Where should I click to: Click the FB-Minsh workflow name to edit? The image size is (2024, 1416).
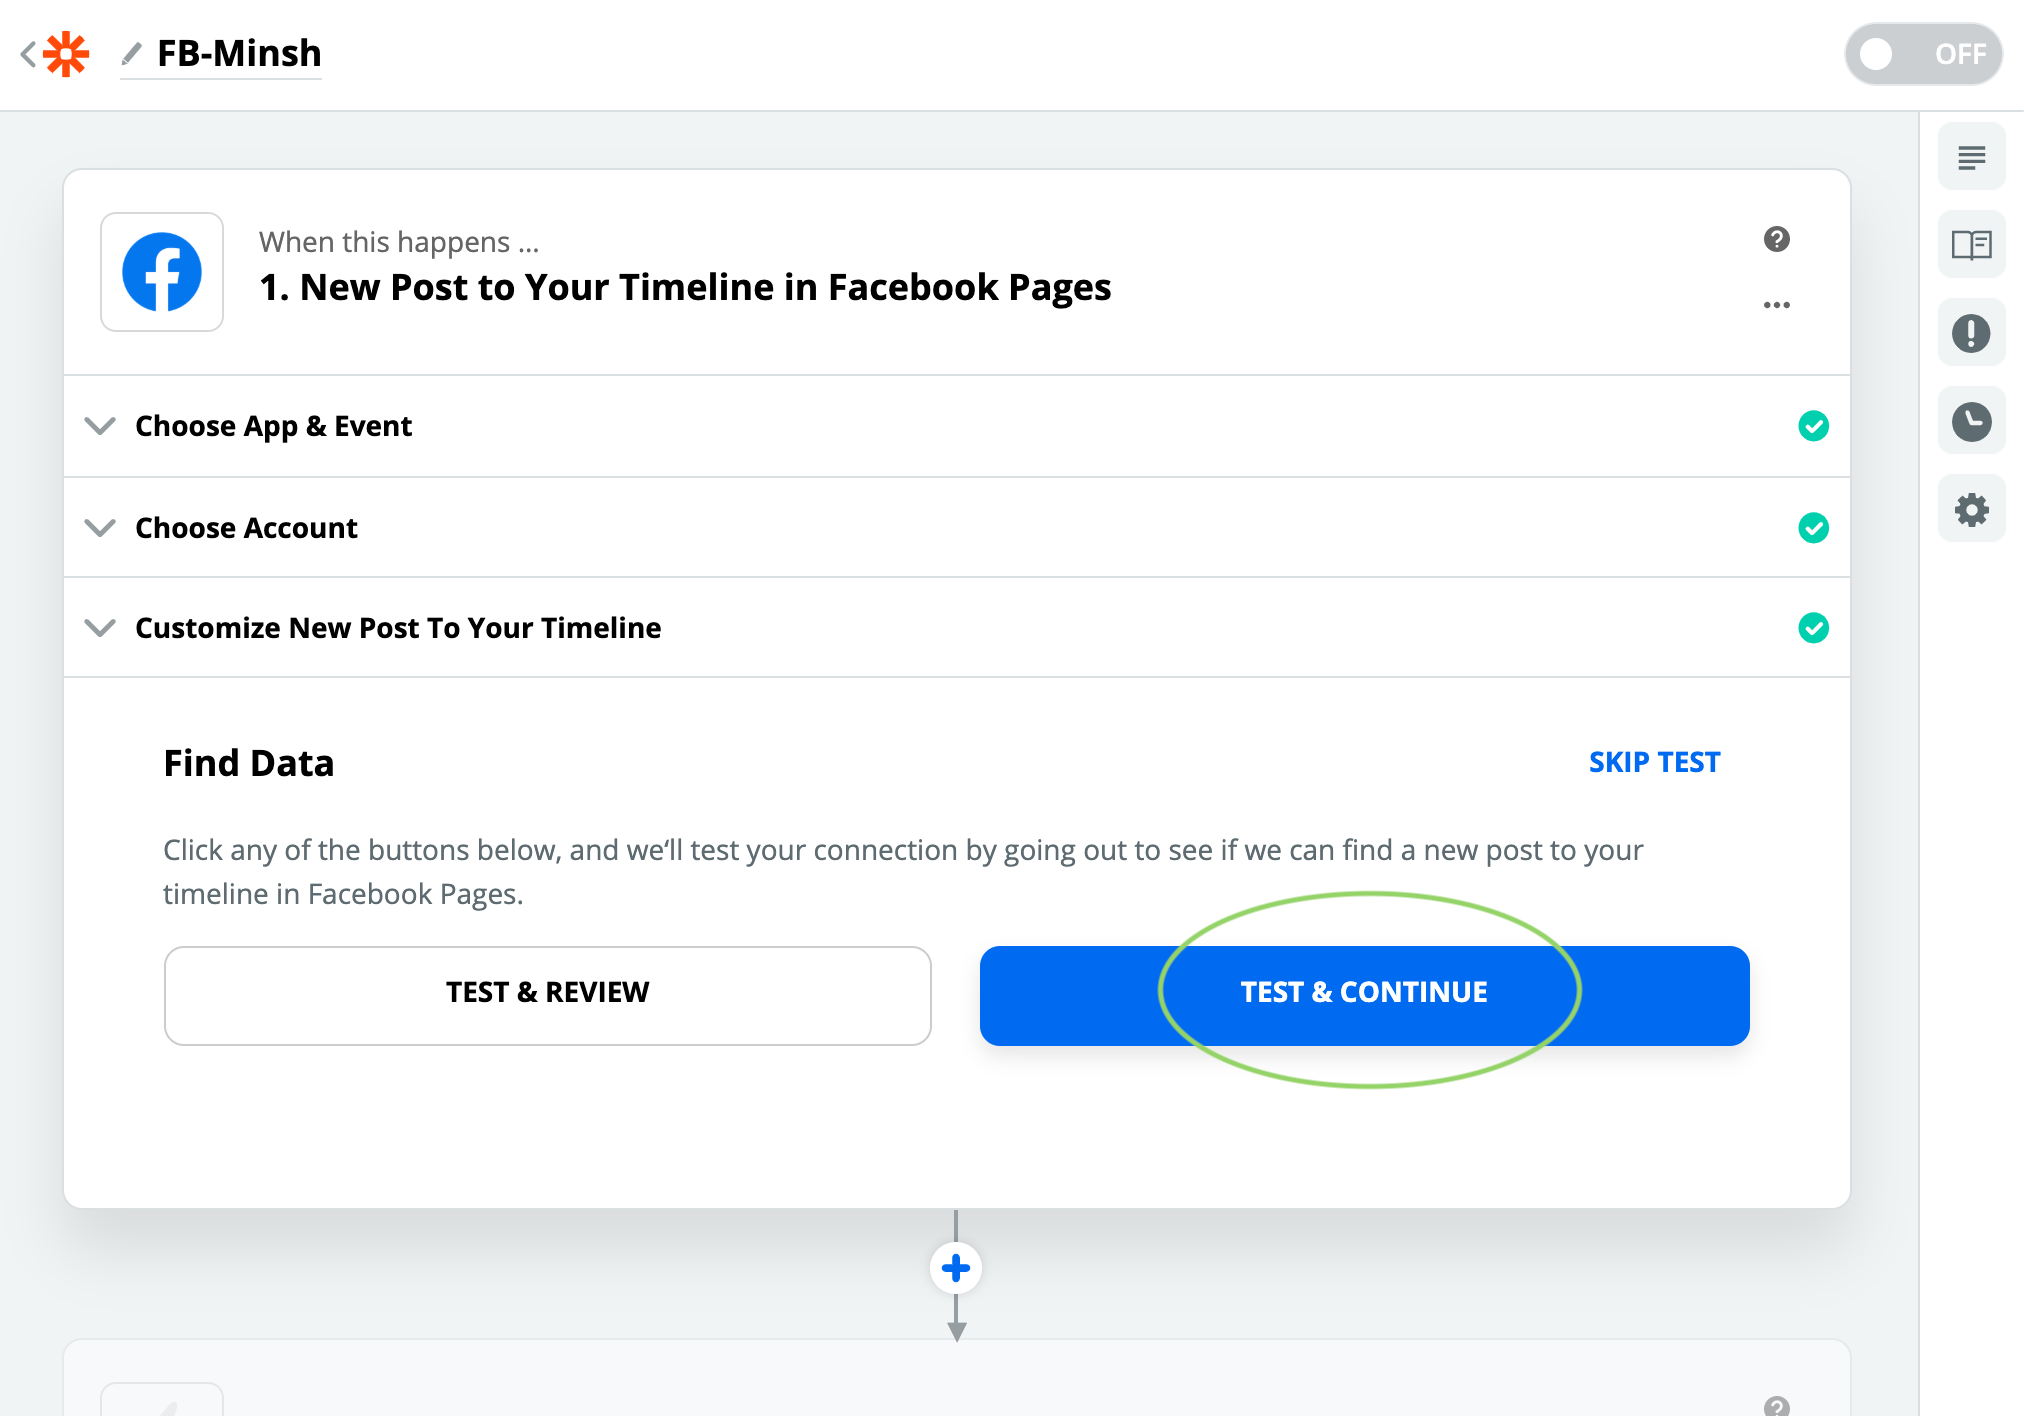pos(238,52)
